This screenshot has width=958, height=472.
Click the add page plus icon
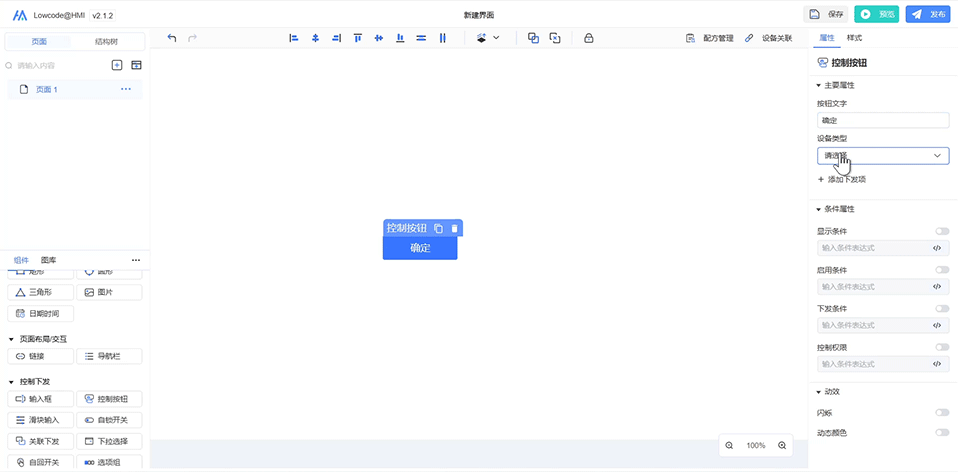coord(117,65)
